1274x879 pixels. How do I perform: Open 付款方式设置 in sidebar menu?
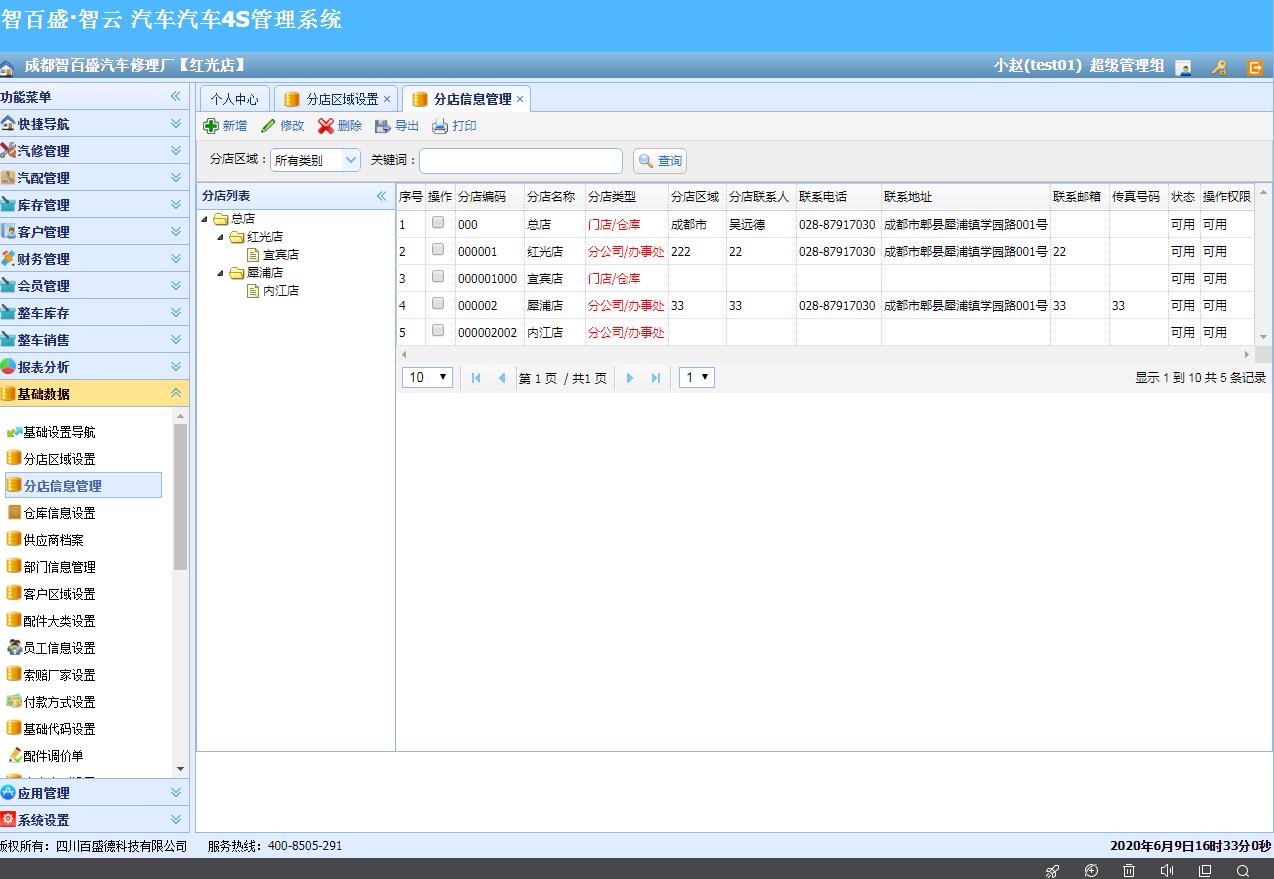click(x=59, y=702)
